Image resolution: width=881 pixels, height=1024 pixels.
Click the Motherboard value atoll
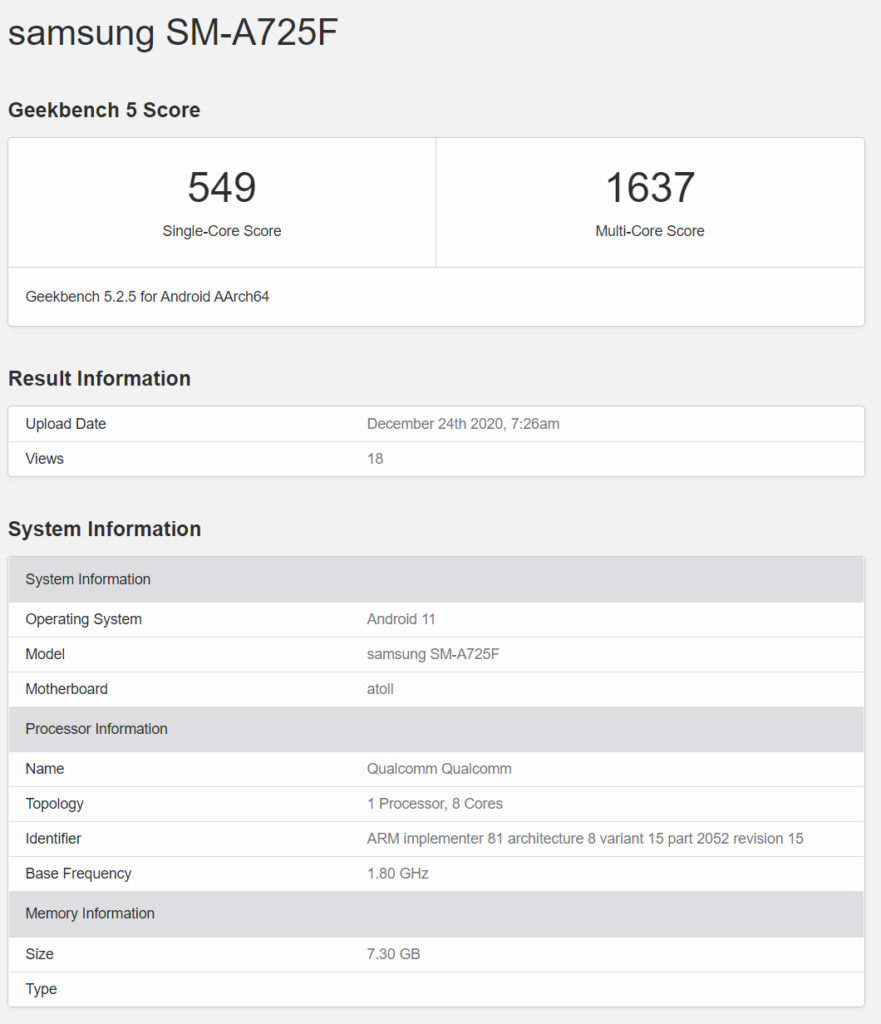point(382,689)
